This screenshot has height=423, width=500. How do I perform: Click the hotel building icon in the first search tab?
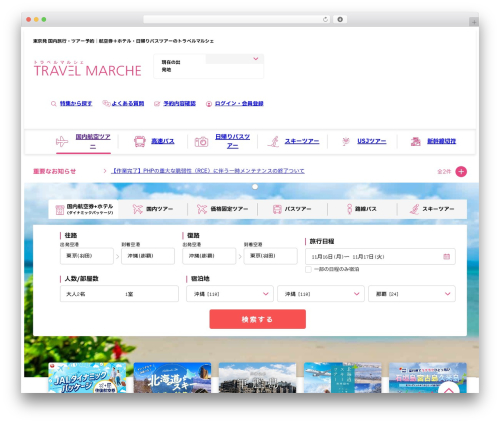[60, 210]
